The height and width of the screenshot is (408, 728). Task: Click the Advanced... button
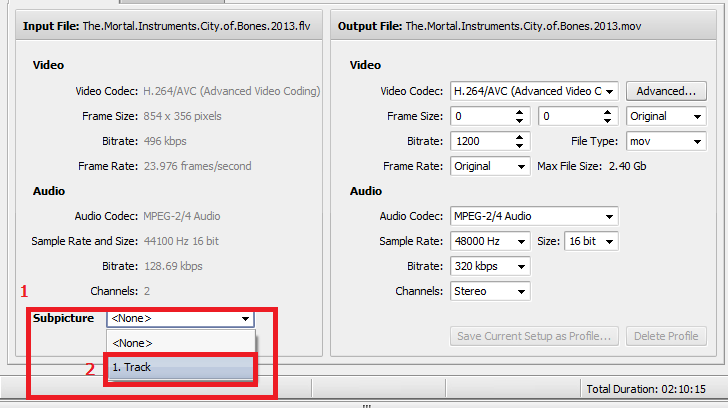pos(666,91)
